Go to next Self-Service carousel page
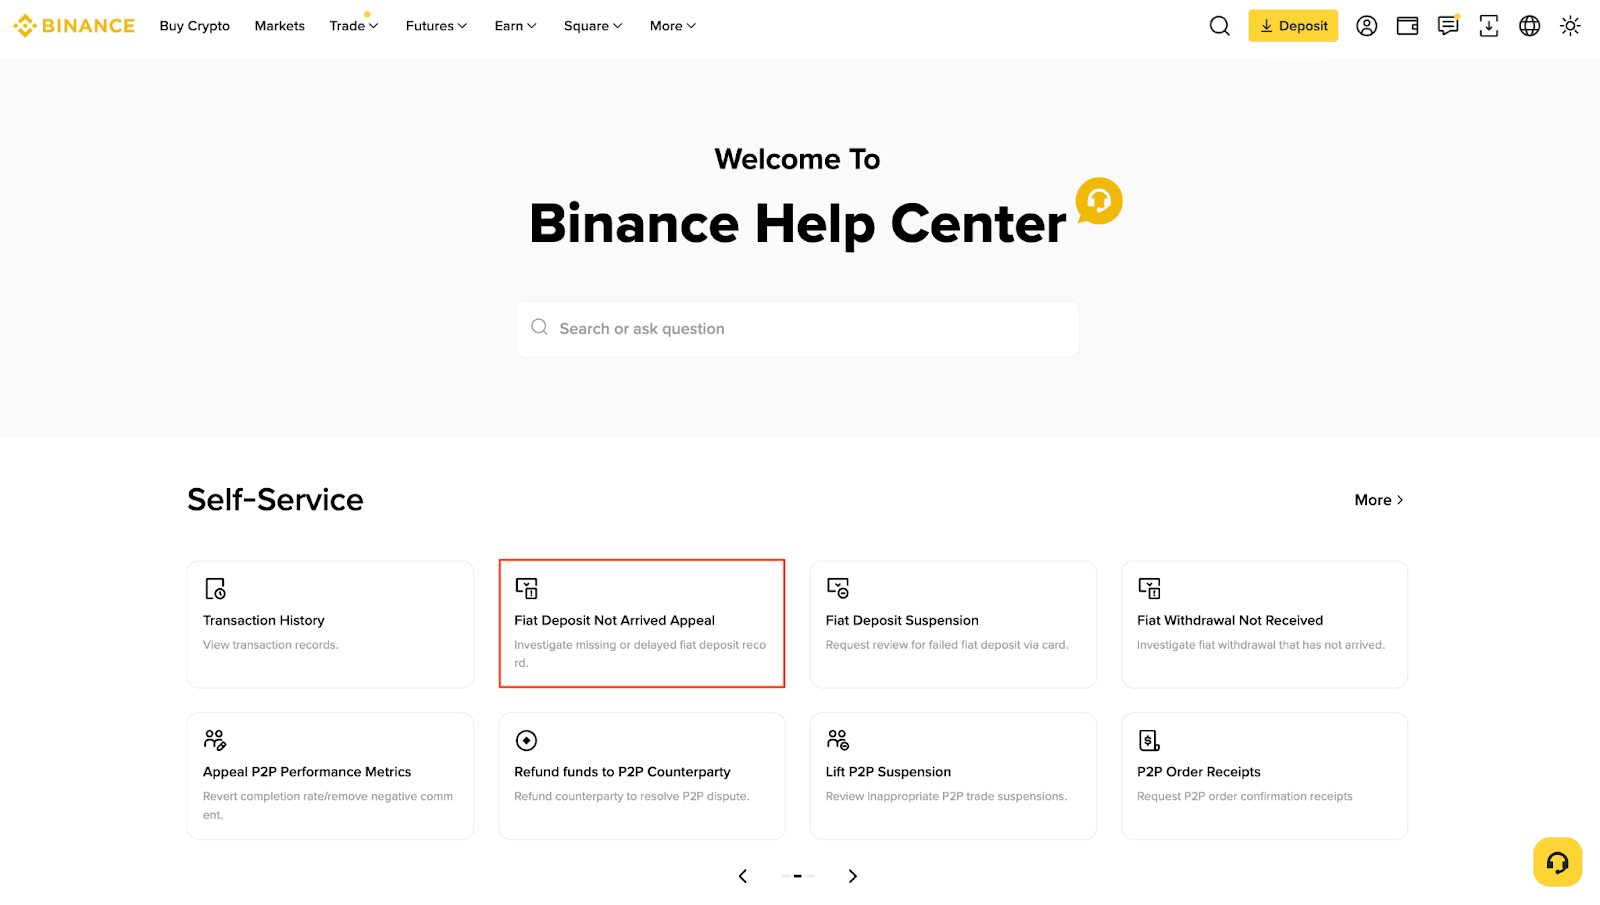Viewport: 1600px width, 905px height. point(852,876)
